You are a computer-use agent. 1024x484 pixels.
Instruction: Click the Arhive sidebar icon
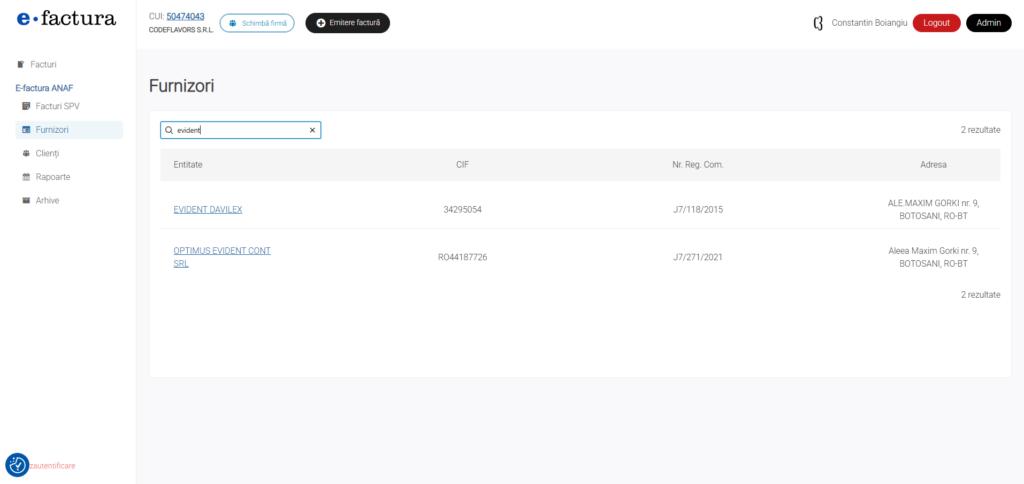click(x=26, y=200)
